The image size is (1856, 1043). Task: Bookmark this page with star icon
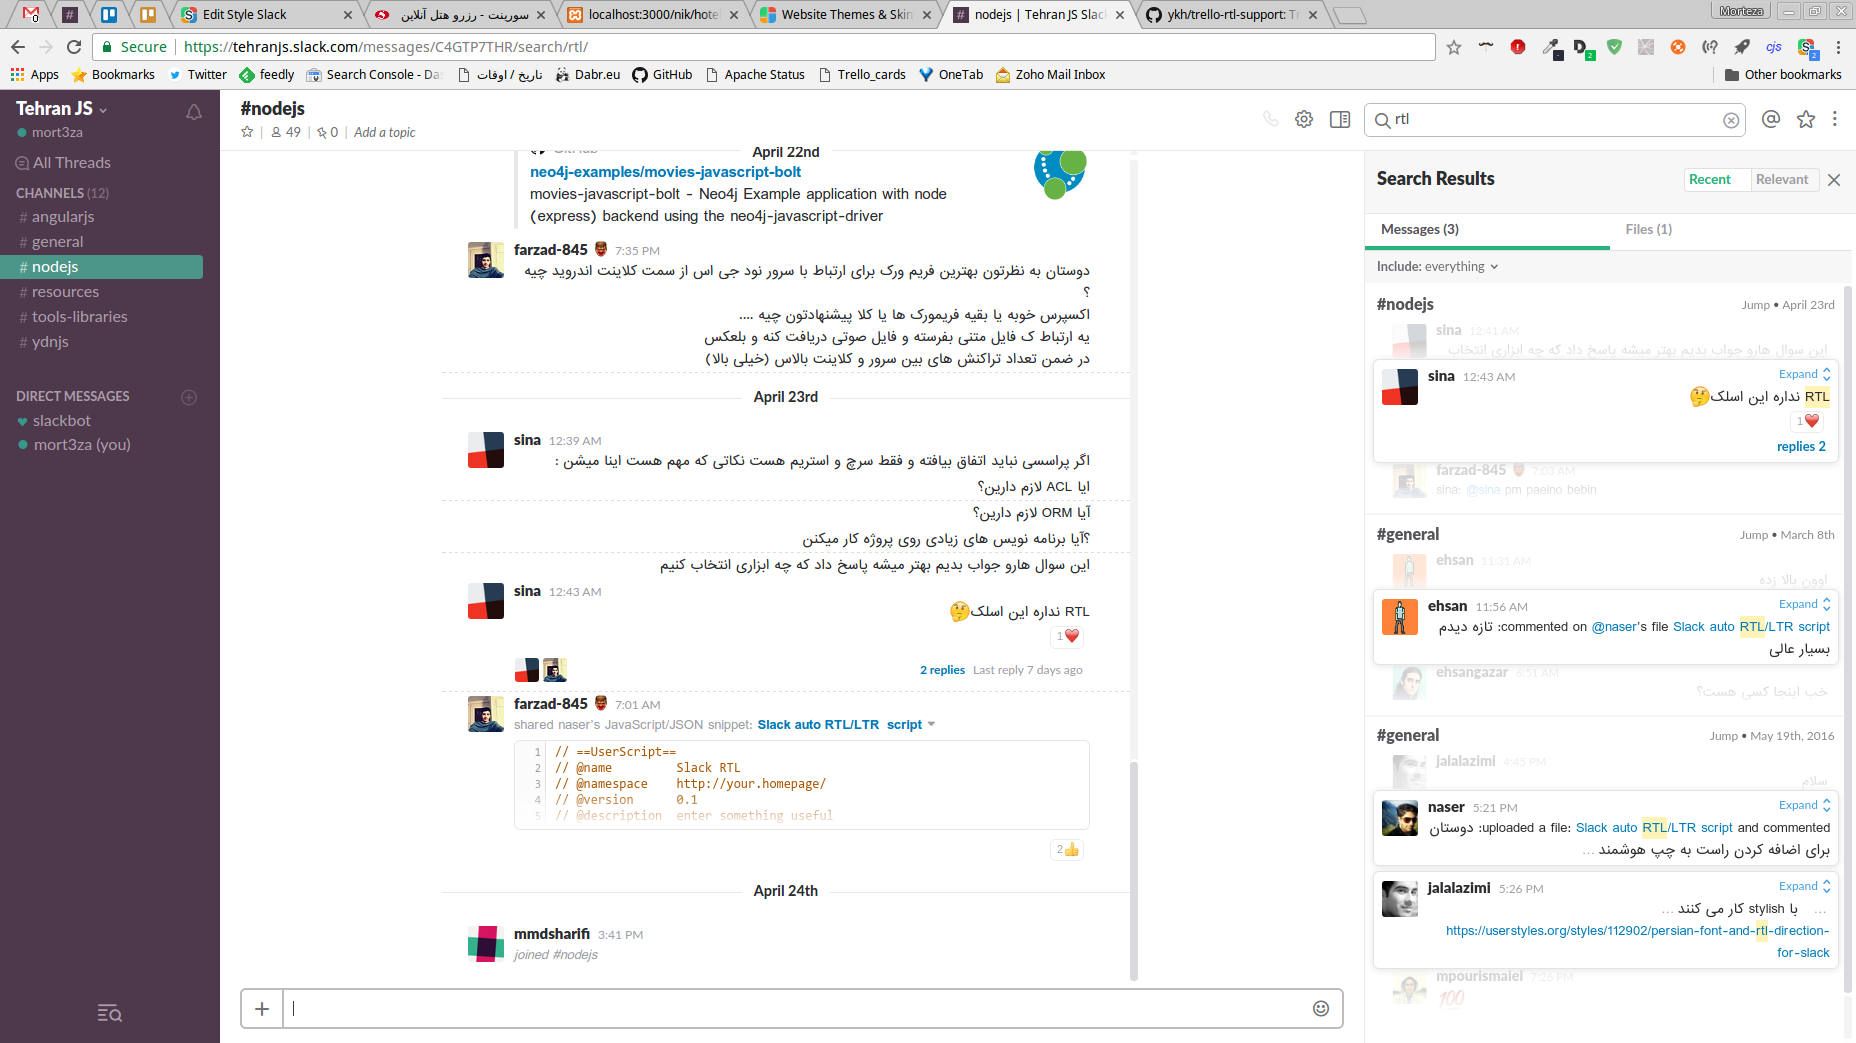coord(1454,47)
